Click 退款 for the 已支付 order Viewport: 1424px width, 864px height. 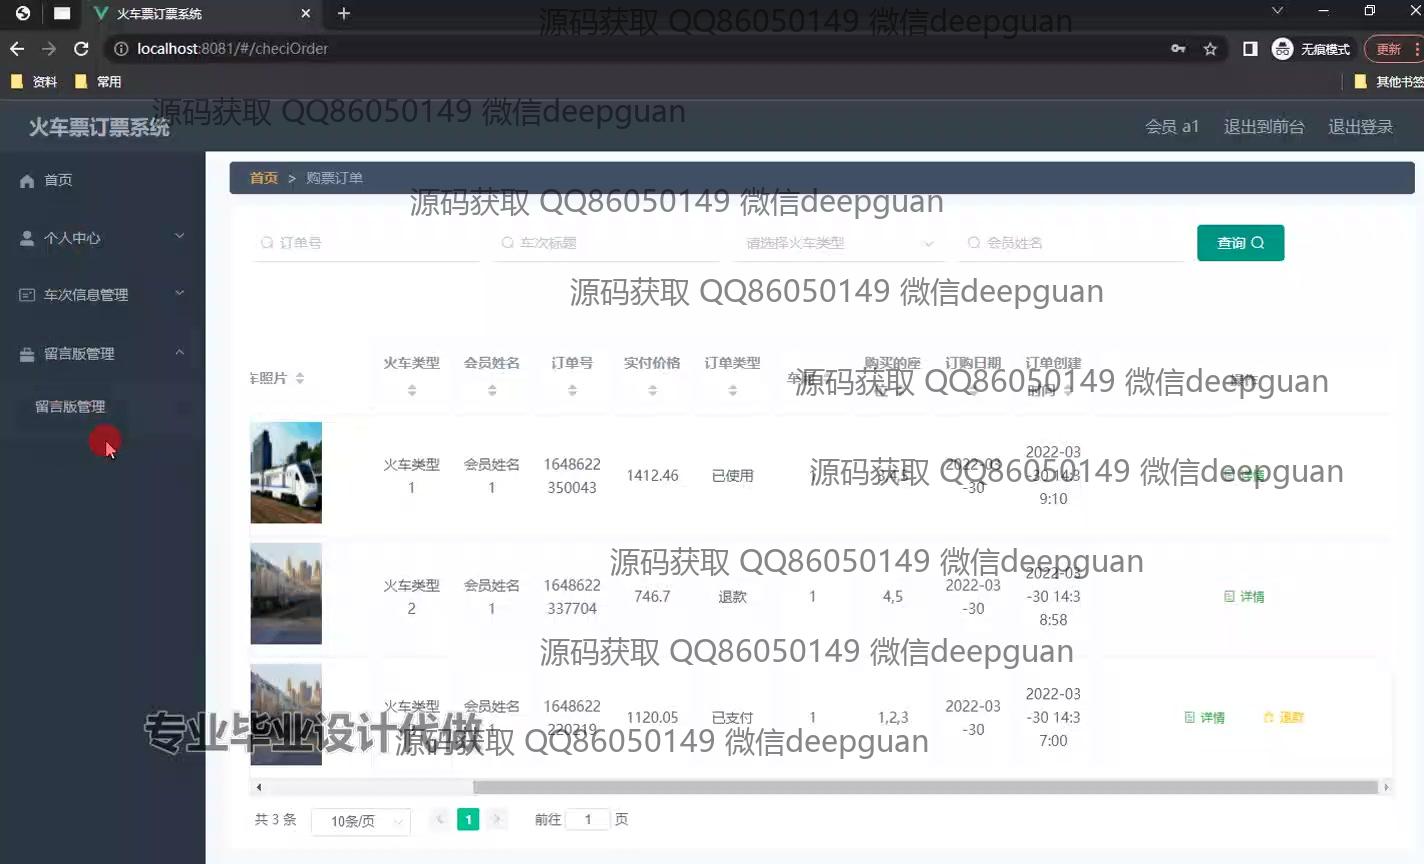click(x=1284, y=718)
